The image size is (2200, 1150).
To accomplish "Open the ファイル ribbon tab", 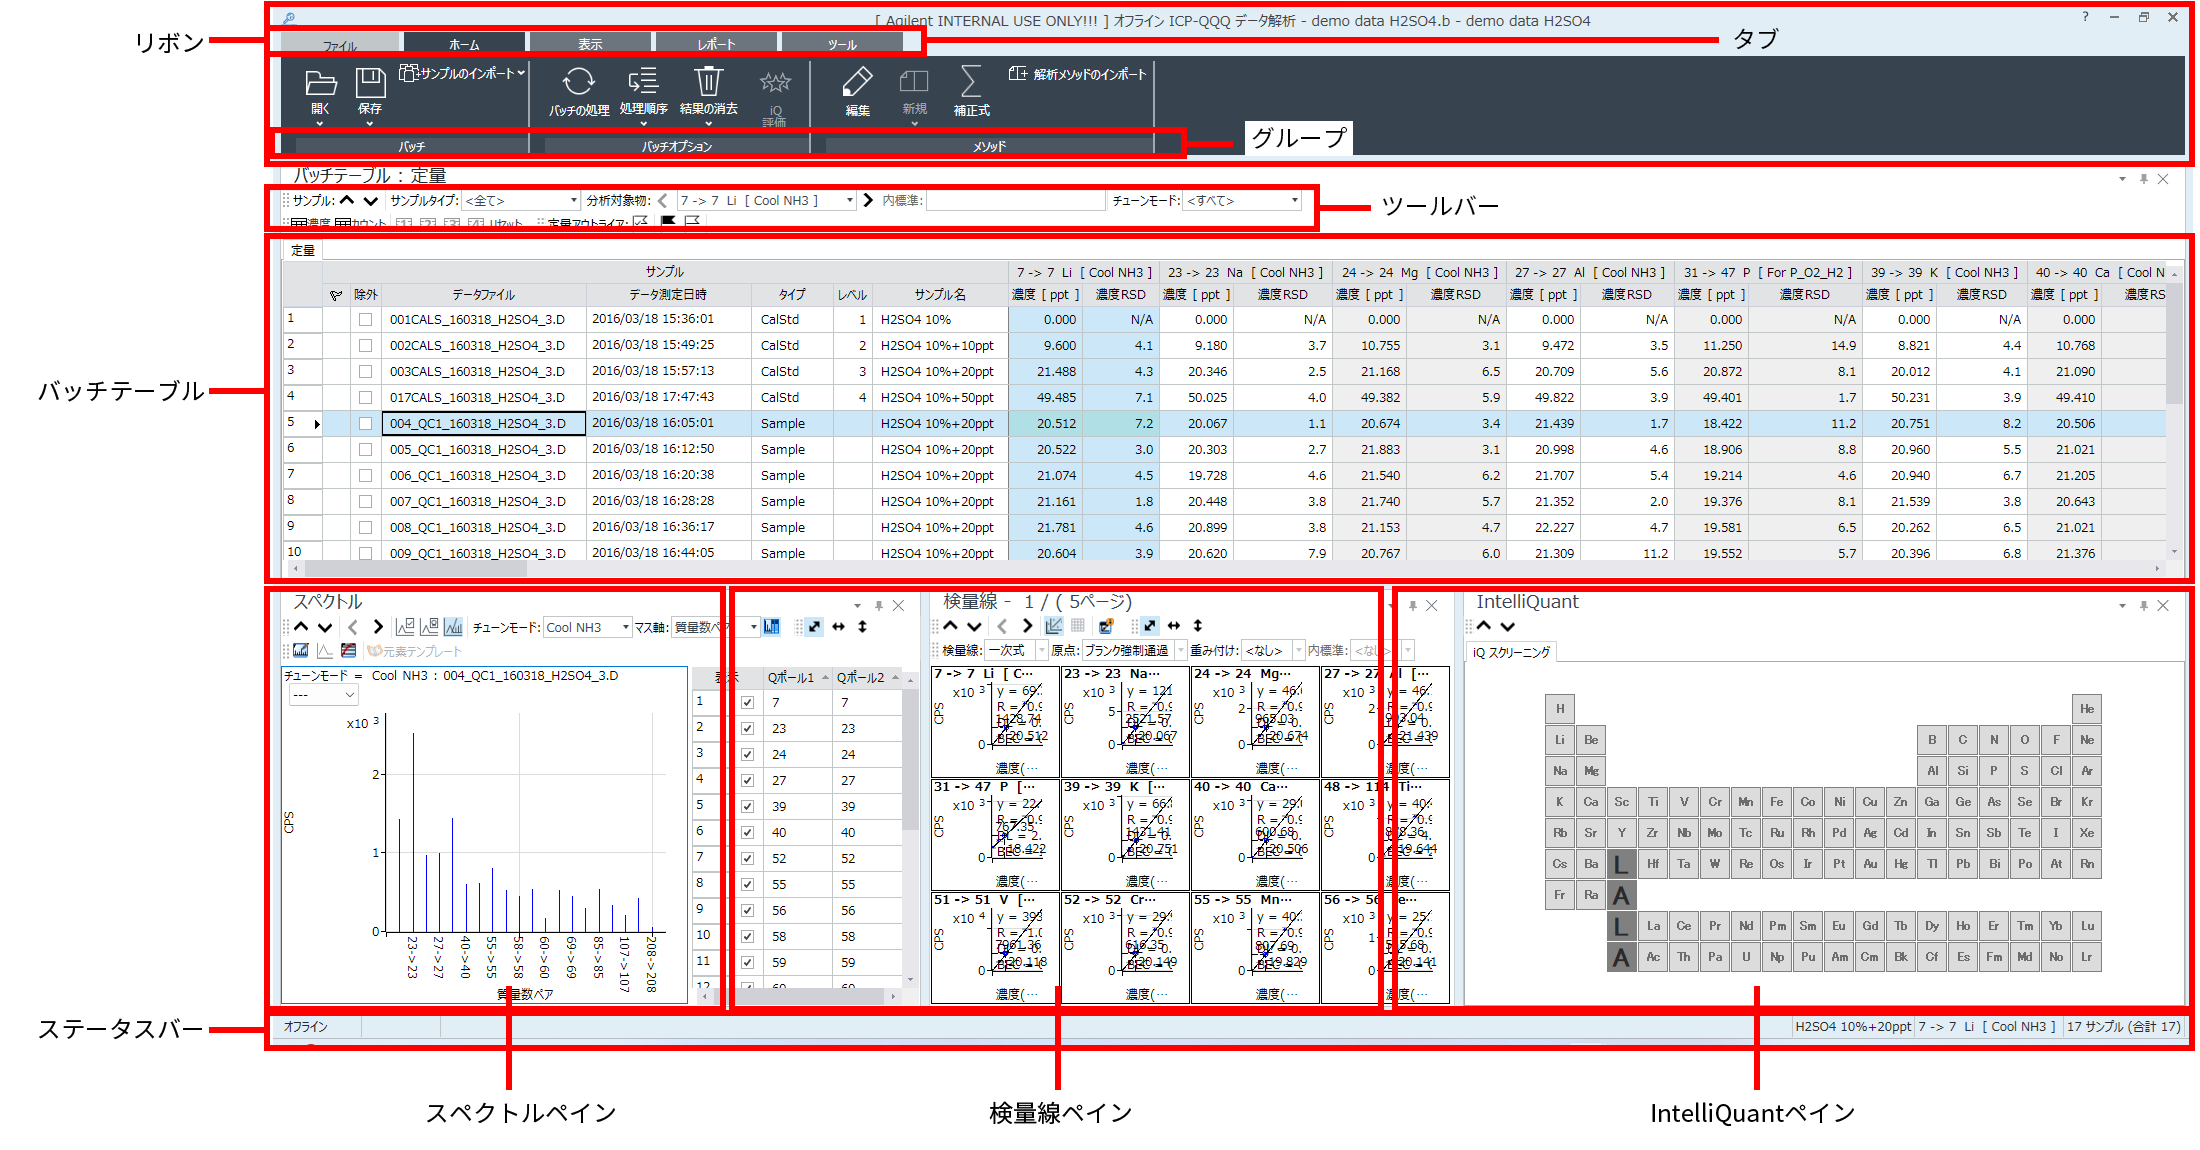I will point(340,44).
